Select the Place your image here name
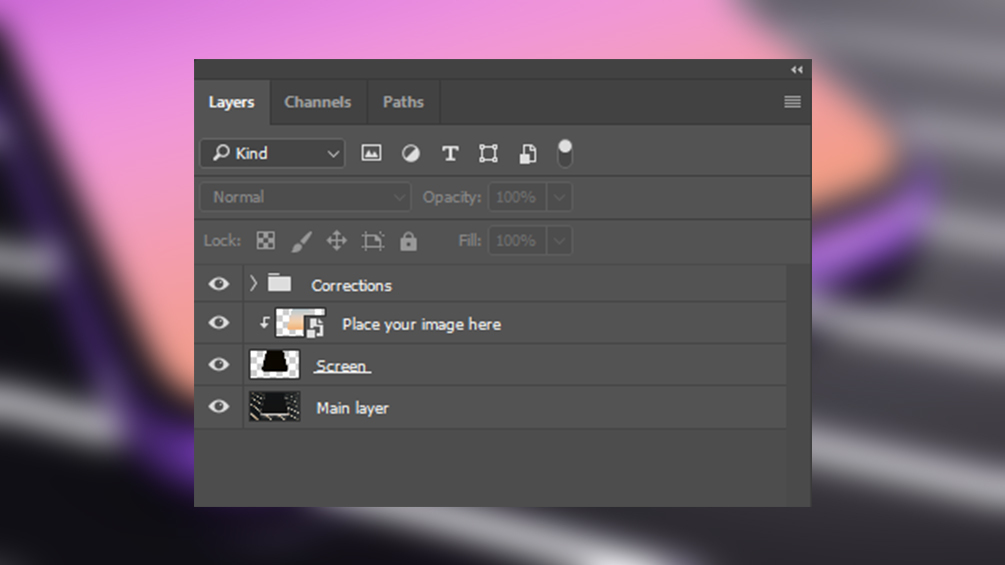This screenshot has width=1005, height=565. point(421,325)
